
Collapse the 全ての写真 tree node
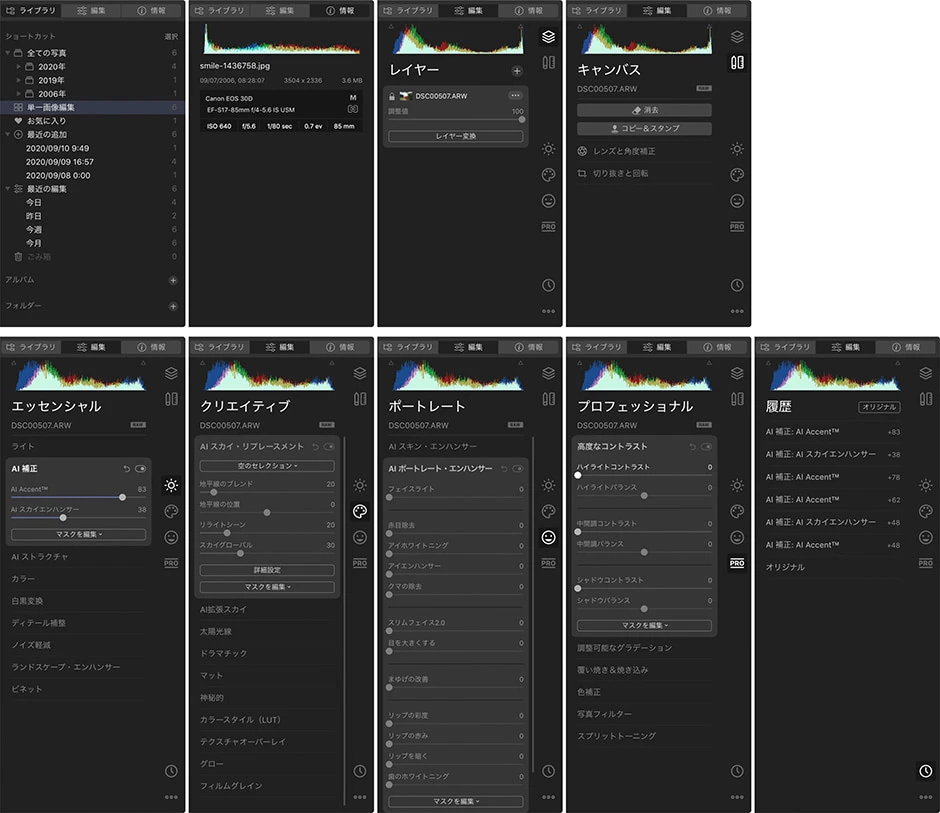click(x=7, y=53)
